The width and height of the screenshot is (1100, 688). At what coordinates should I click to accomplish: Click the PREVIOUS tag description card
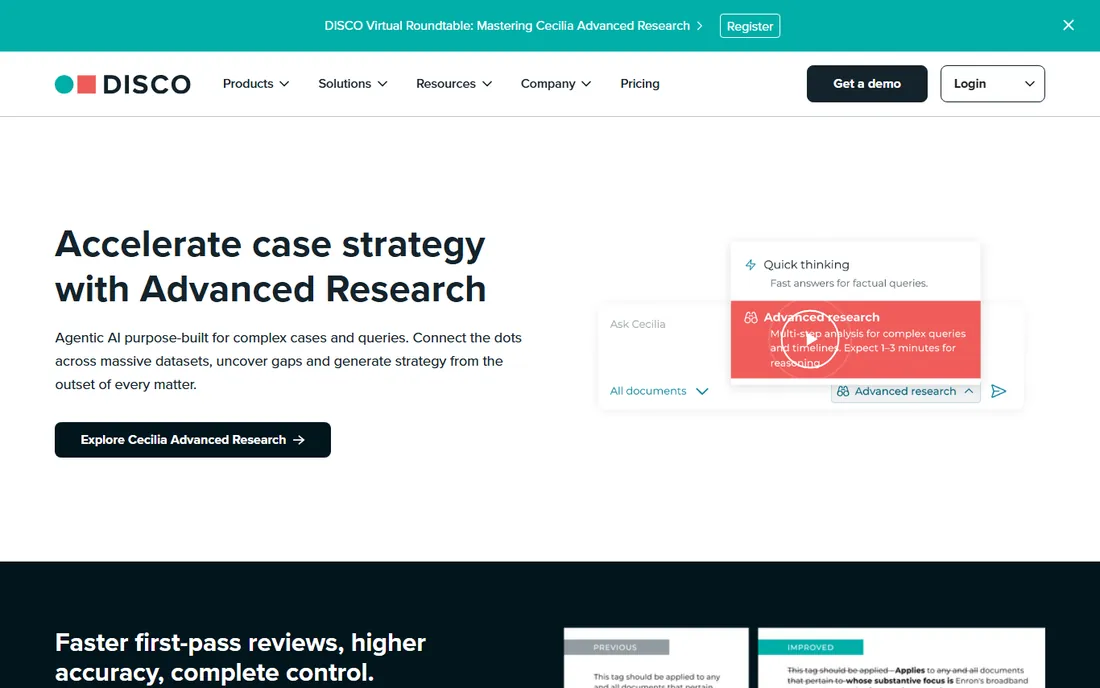coord(656,658)
